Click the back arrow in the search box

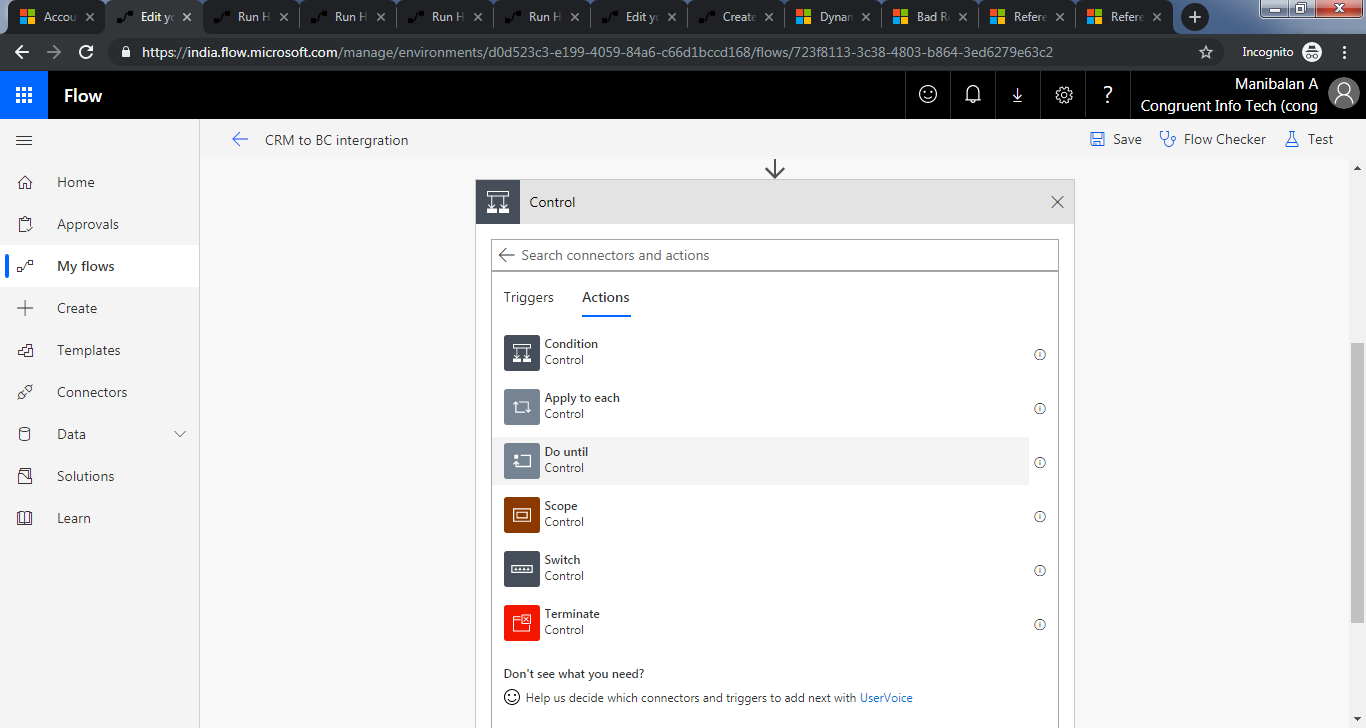click(506, 255)
